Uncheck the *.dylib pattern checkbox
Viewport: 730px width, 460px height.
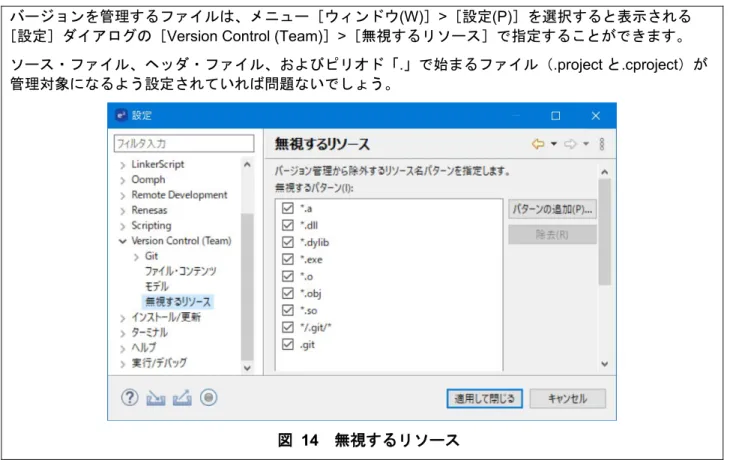coord(288,242)
